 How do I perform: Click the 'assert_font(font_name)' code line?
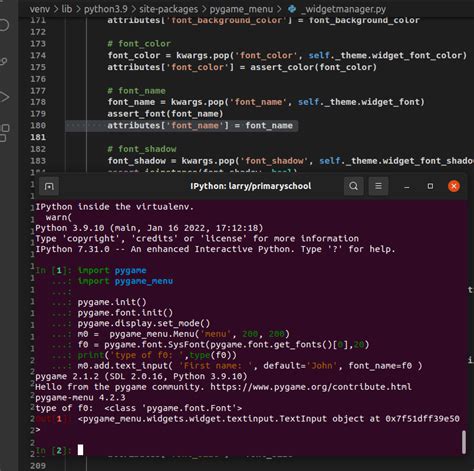point(165,114)
